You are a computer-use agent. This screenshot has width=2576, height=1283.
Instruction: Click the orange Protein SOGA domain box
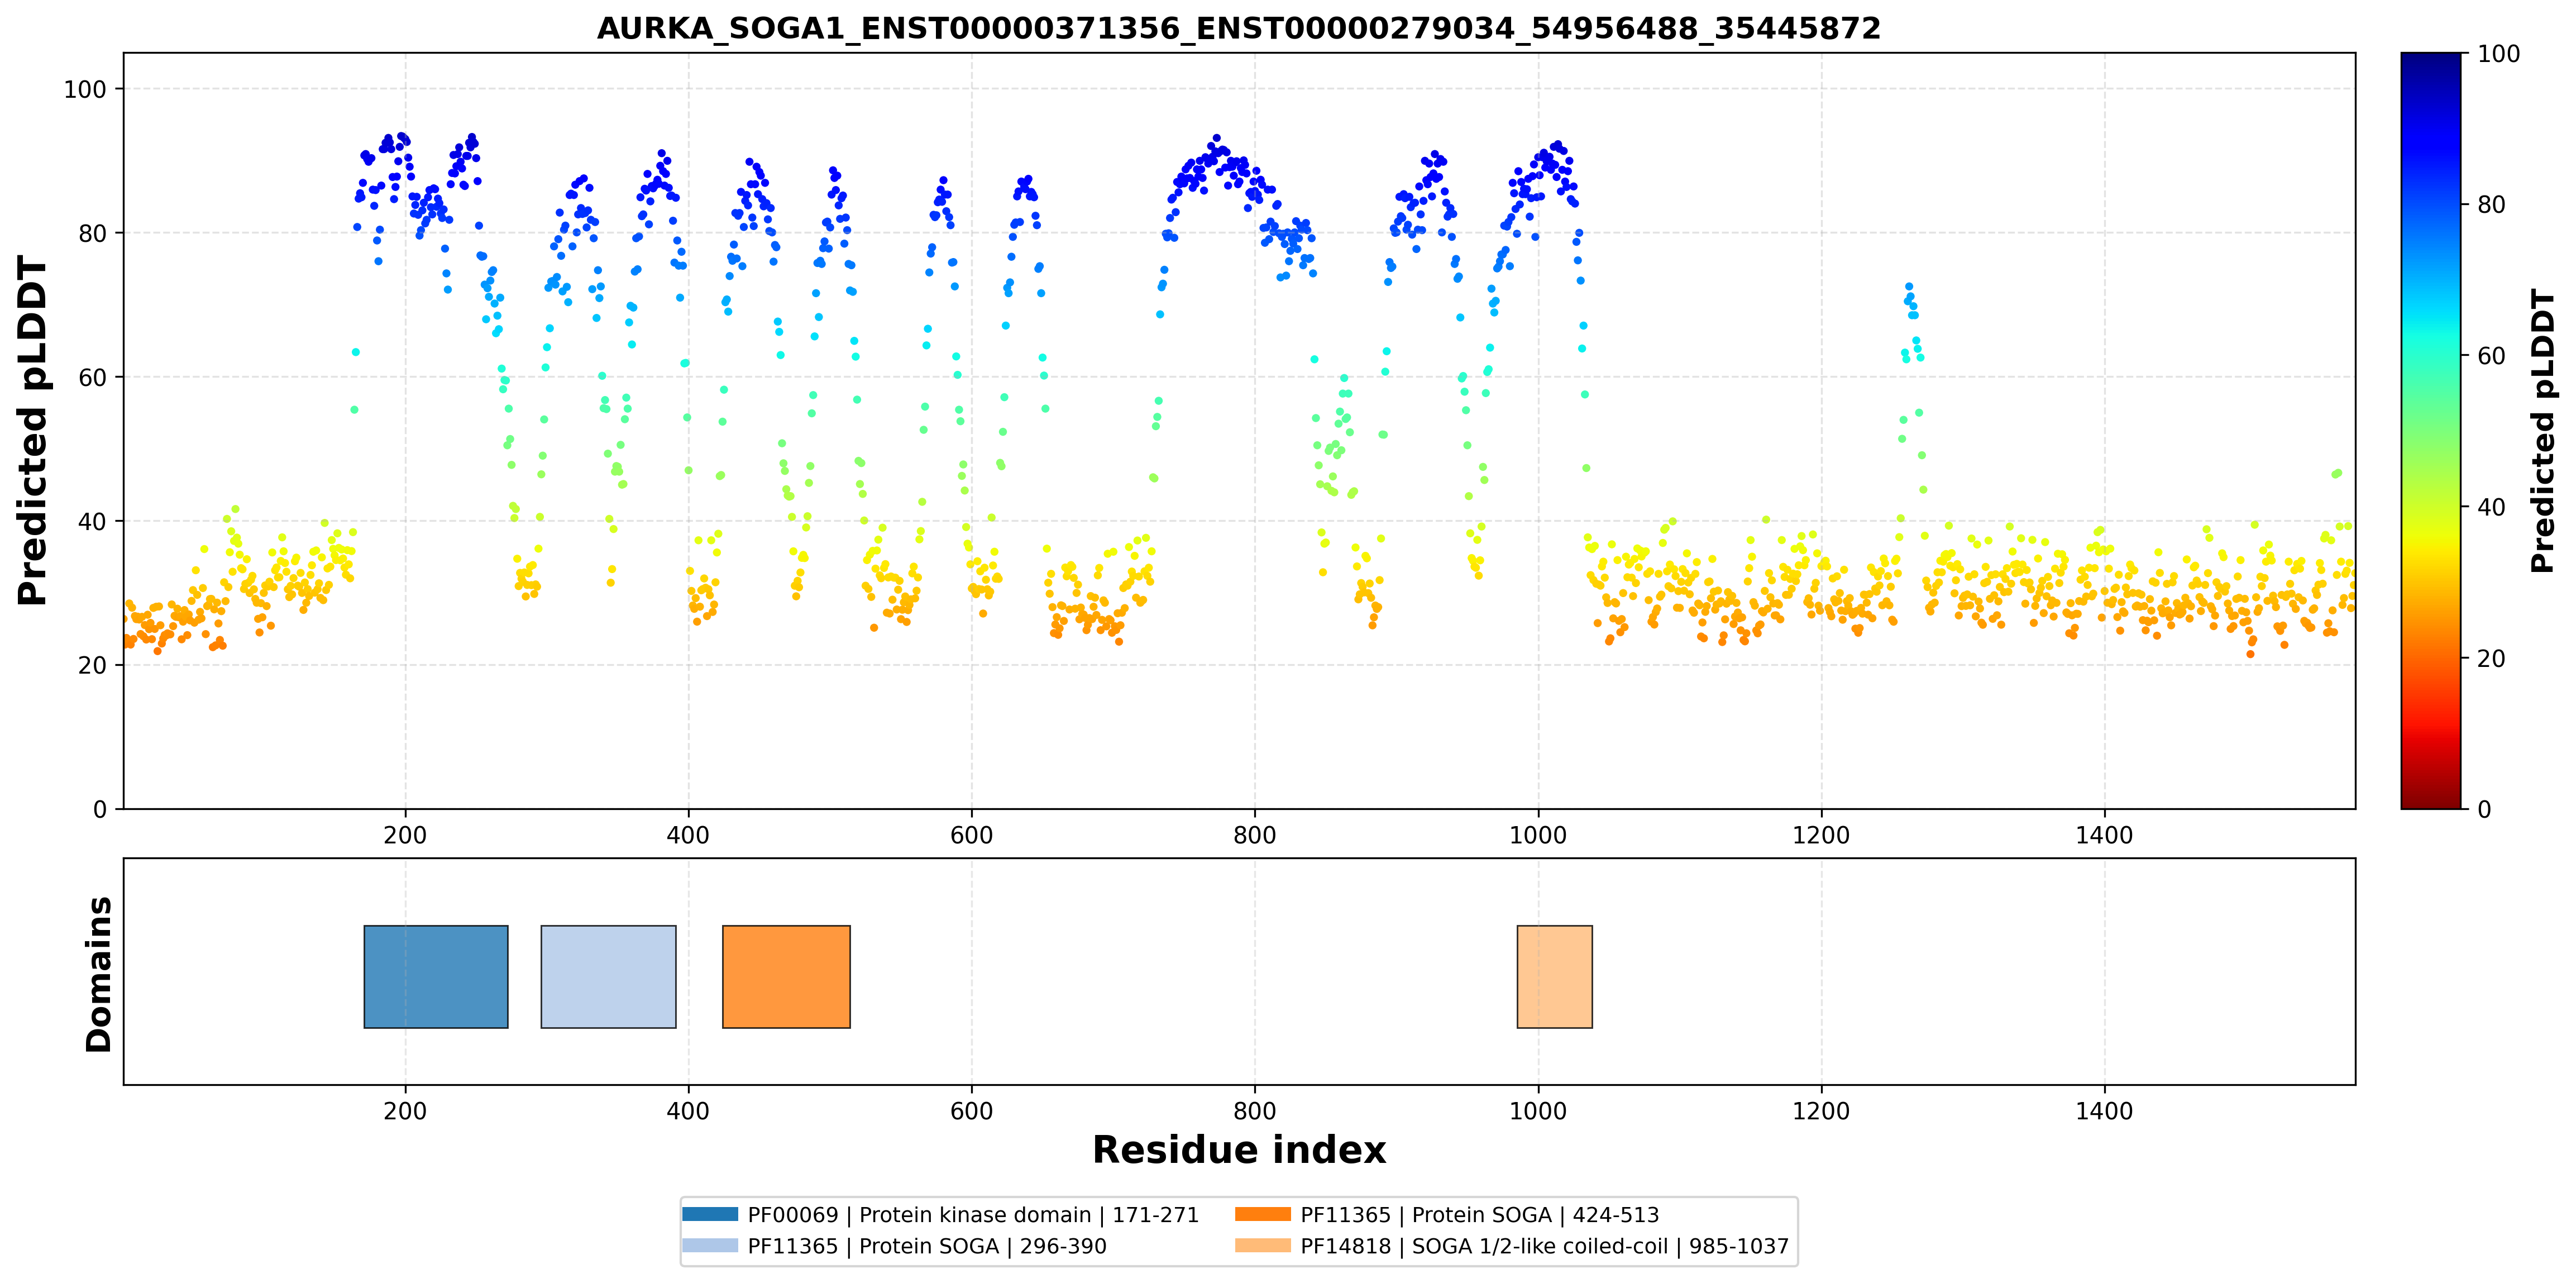786,976
